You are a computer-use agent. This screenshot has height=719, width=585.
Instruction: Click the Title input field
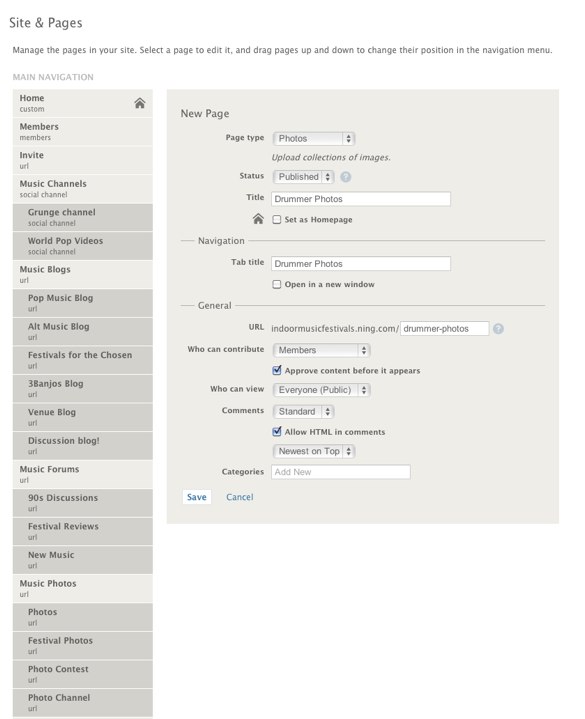click(x=361, y=199)
